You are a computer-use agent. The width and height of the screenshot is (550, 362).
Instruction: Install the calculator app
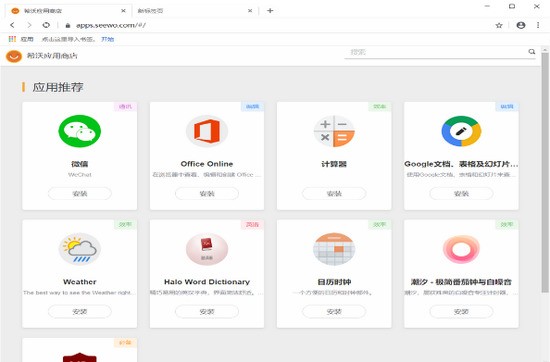tap(334, 194)
